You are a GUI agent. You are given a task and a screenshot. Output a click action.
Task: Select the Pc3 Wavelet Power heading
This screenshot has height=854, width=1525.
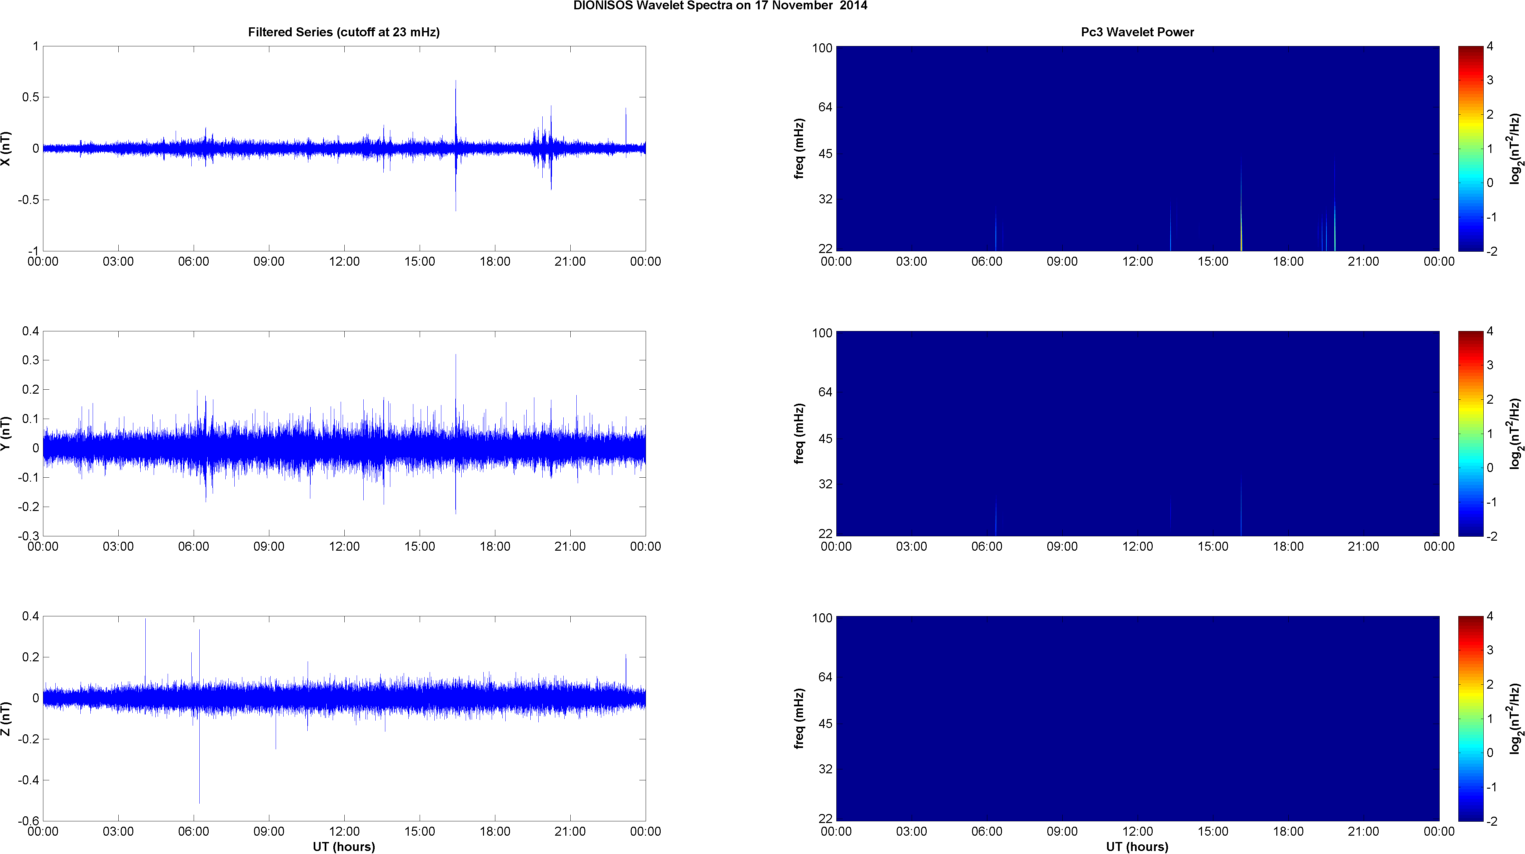[1137, 32]
